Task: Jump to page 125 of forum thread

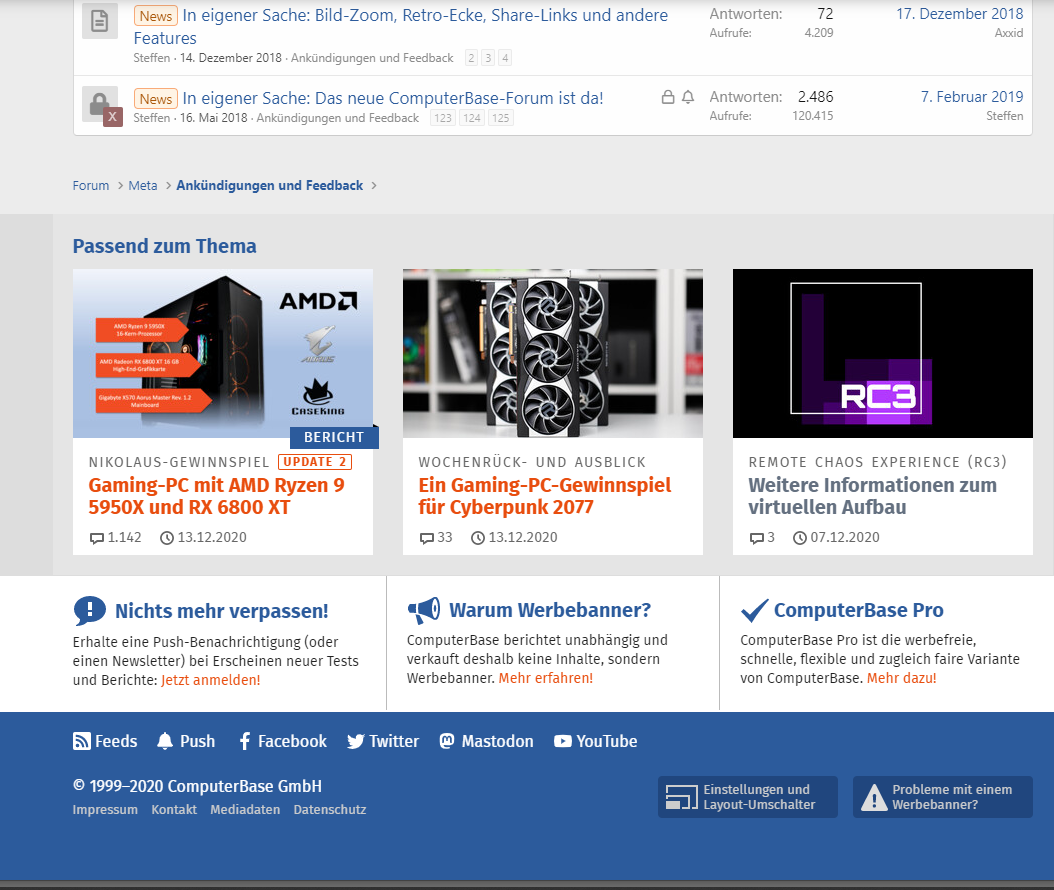Action: coord(501,118)
